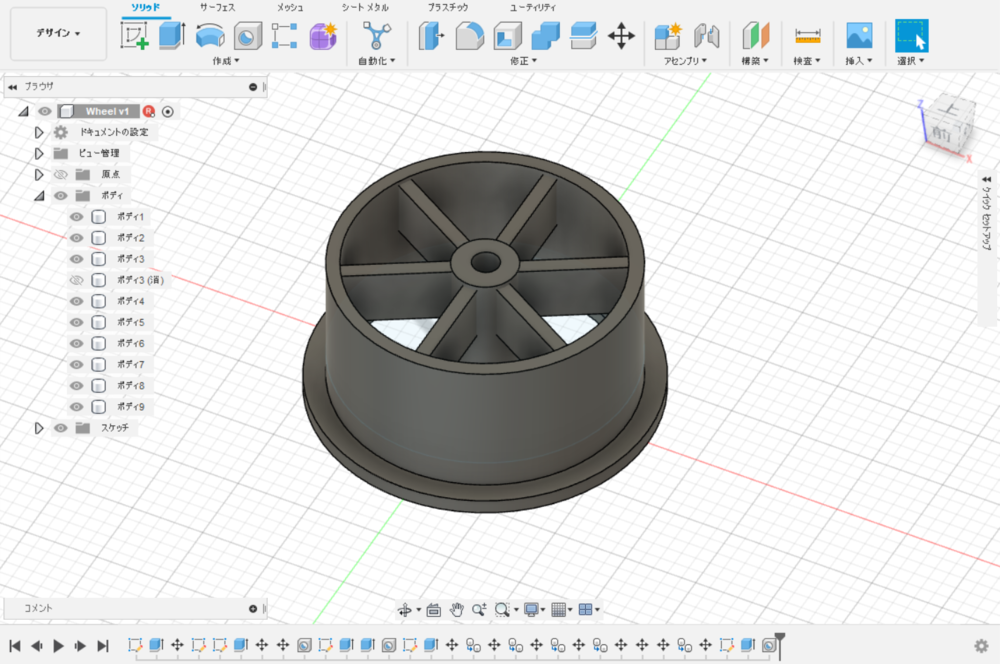Hide ボディ9 with its eye icon

(77, 406)
